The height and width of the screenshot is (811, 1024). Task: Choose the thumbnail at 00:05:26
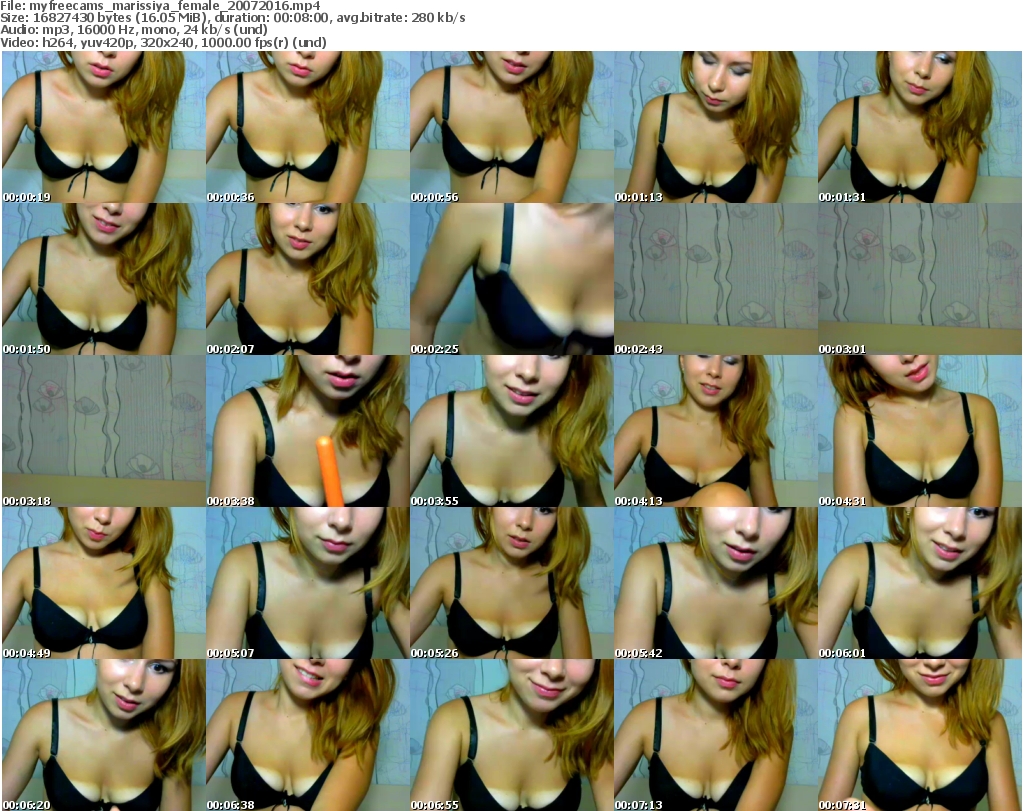click(511, 583)
